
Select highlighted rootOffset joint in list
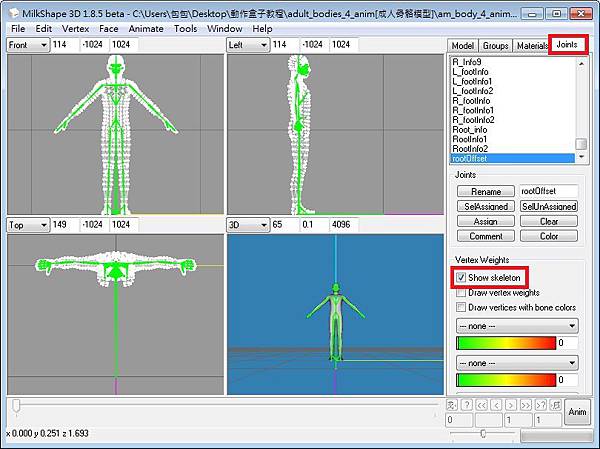[513, 158]
